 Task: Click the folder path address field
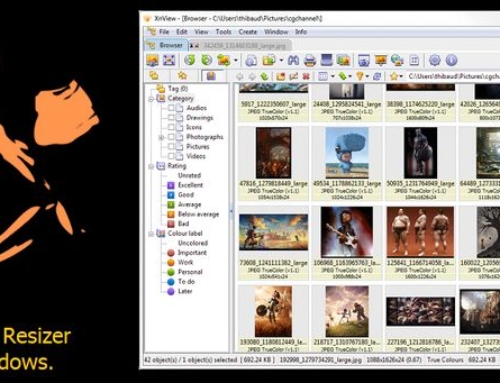tap(453, 76)
